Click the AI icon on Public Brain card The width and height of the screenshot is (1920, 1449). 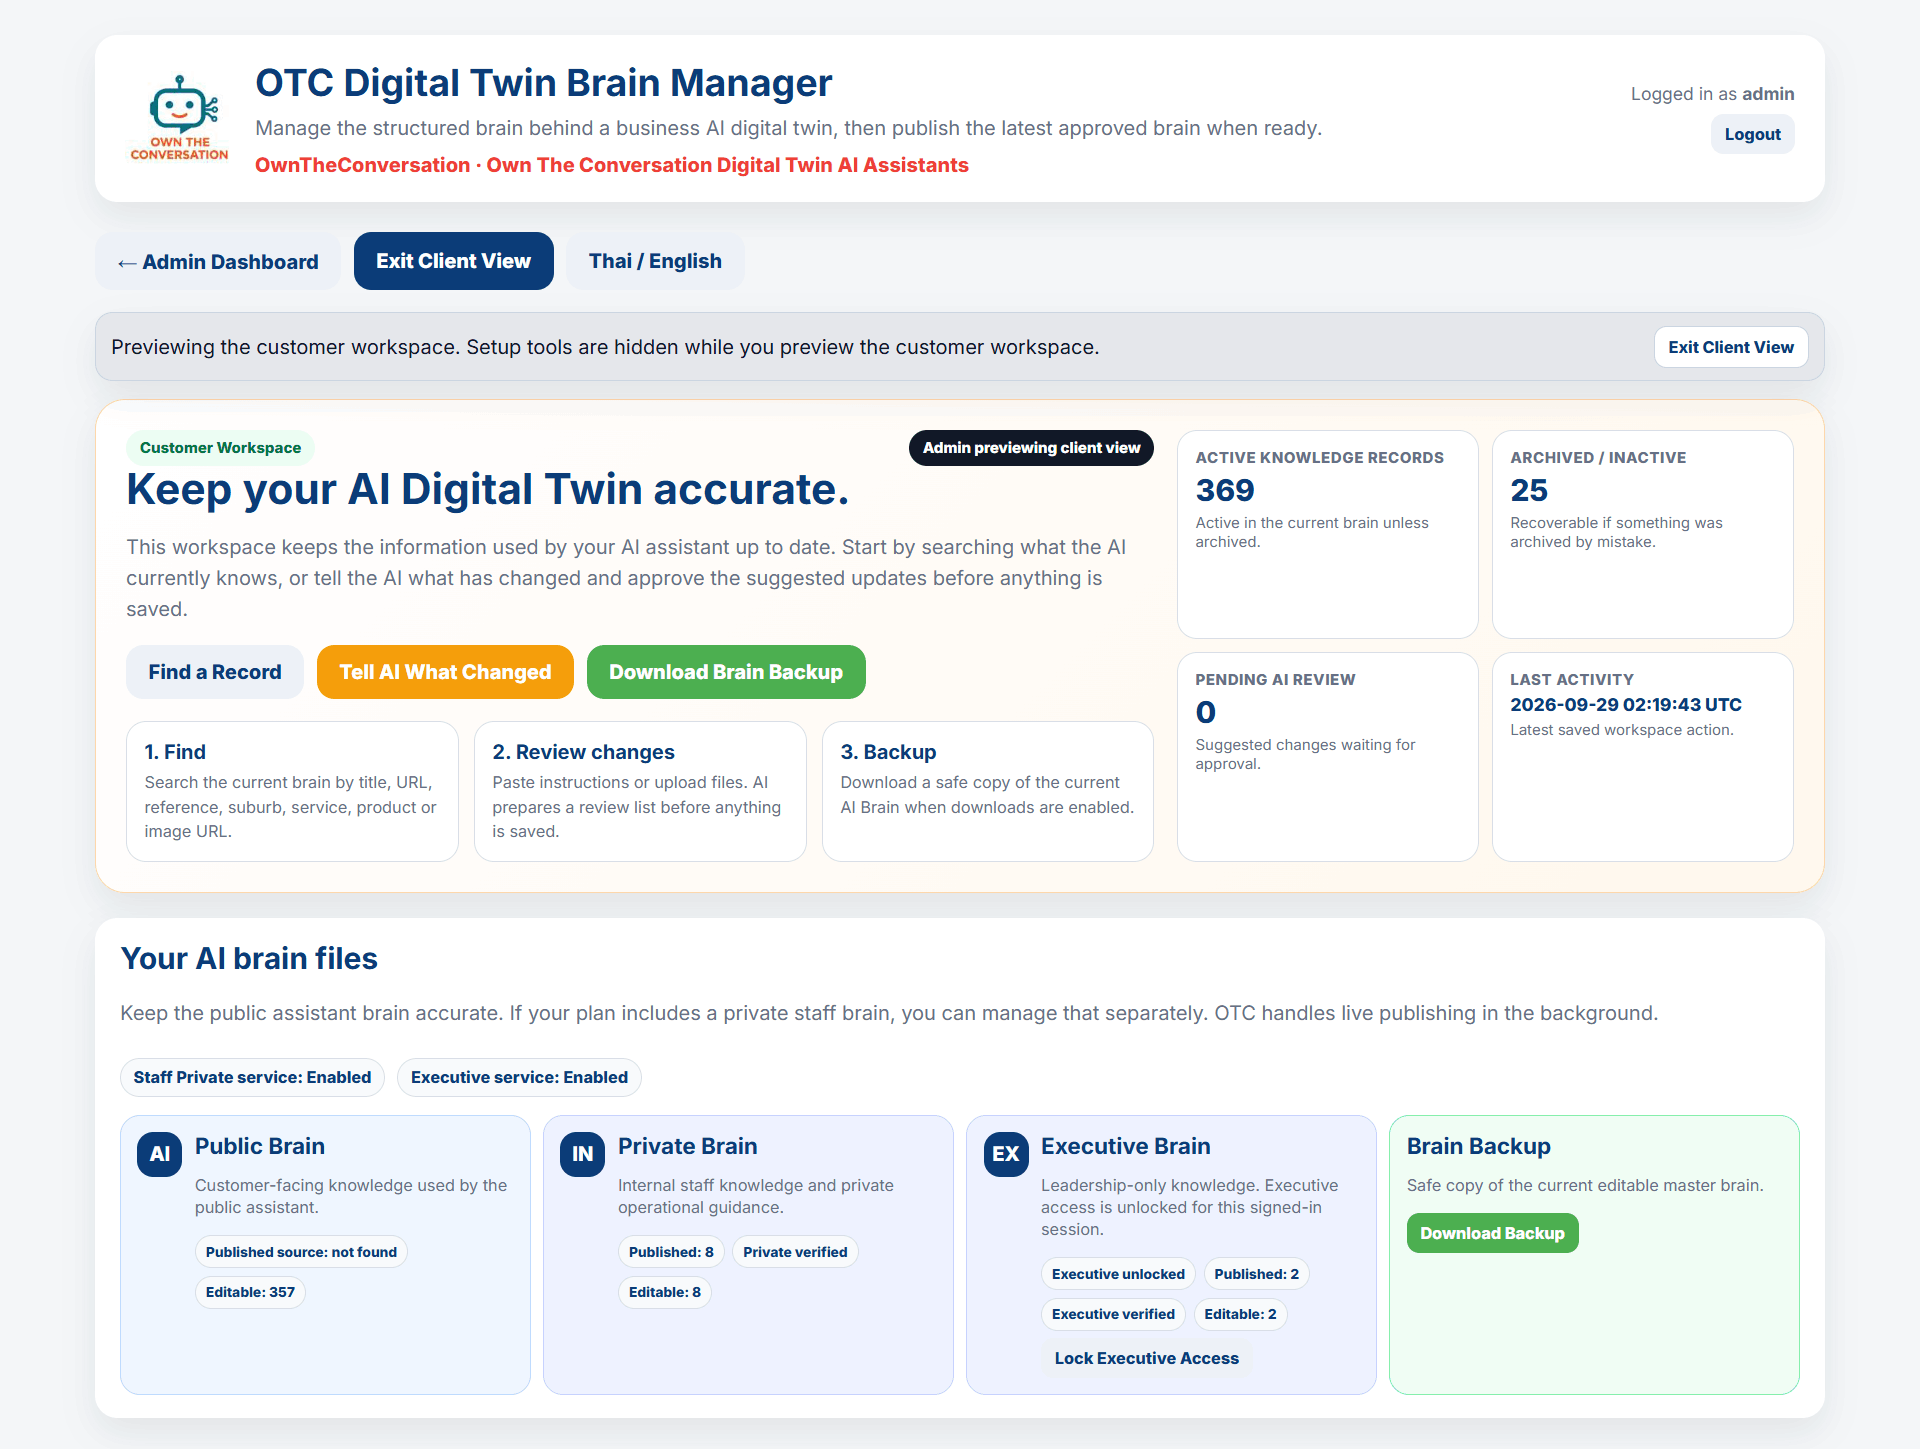pyautogui.click(x=159, y=1154)
